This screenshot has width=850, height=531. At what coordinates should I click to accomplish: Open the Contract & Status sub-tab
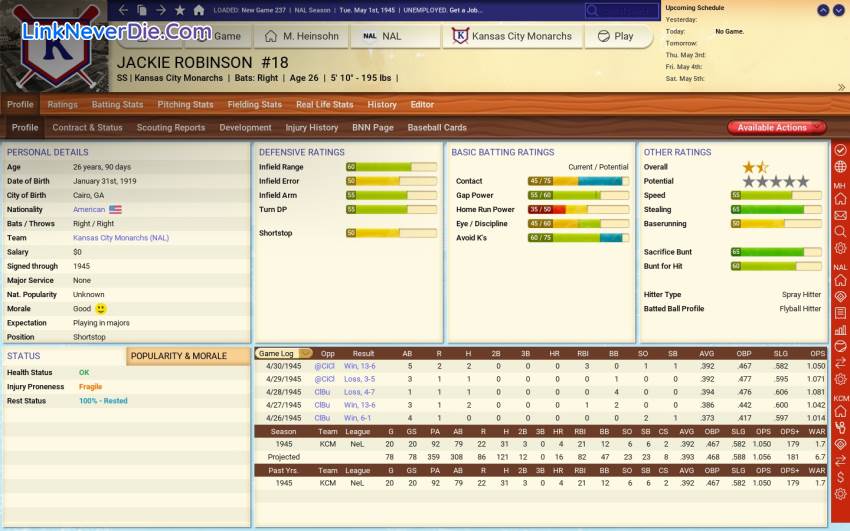tap(87, 127)
